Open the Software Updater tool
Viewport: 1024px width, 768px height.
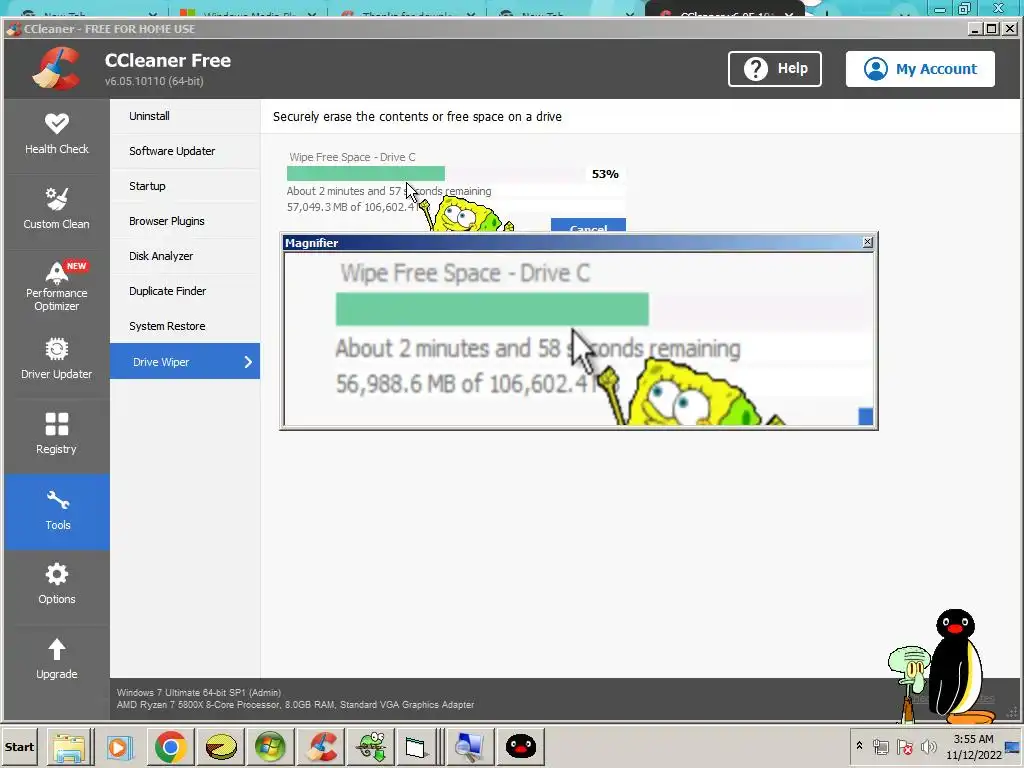tap(185, 151)
